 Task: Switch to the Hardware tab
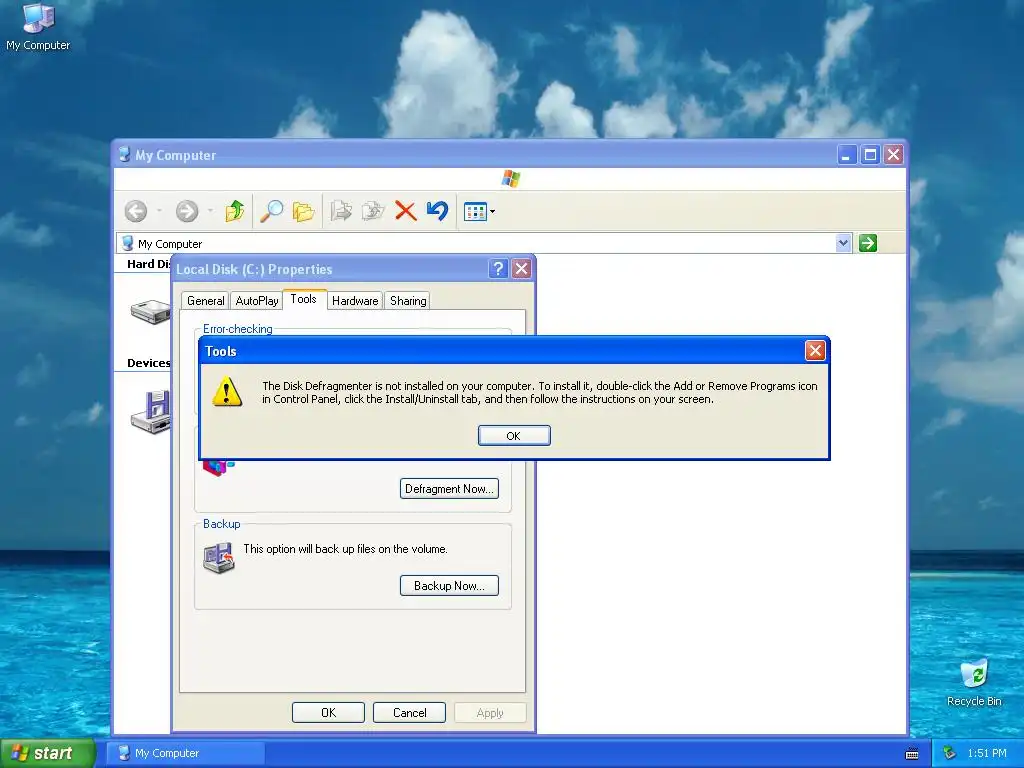[355, 300]
